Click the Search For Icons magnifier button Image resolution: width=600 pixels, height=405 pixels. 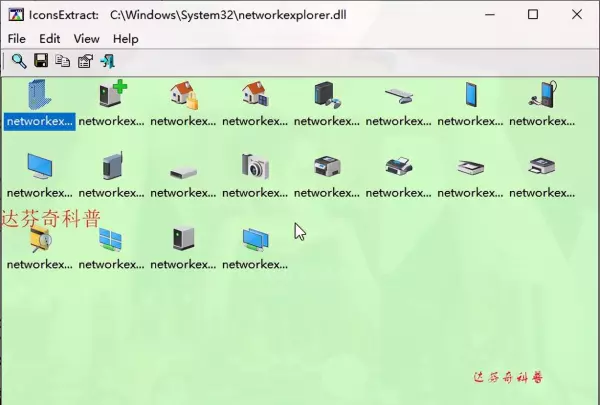[19, 61]
